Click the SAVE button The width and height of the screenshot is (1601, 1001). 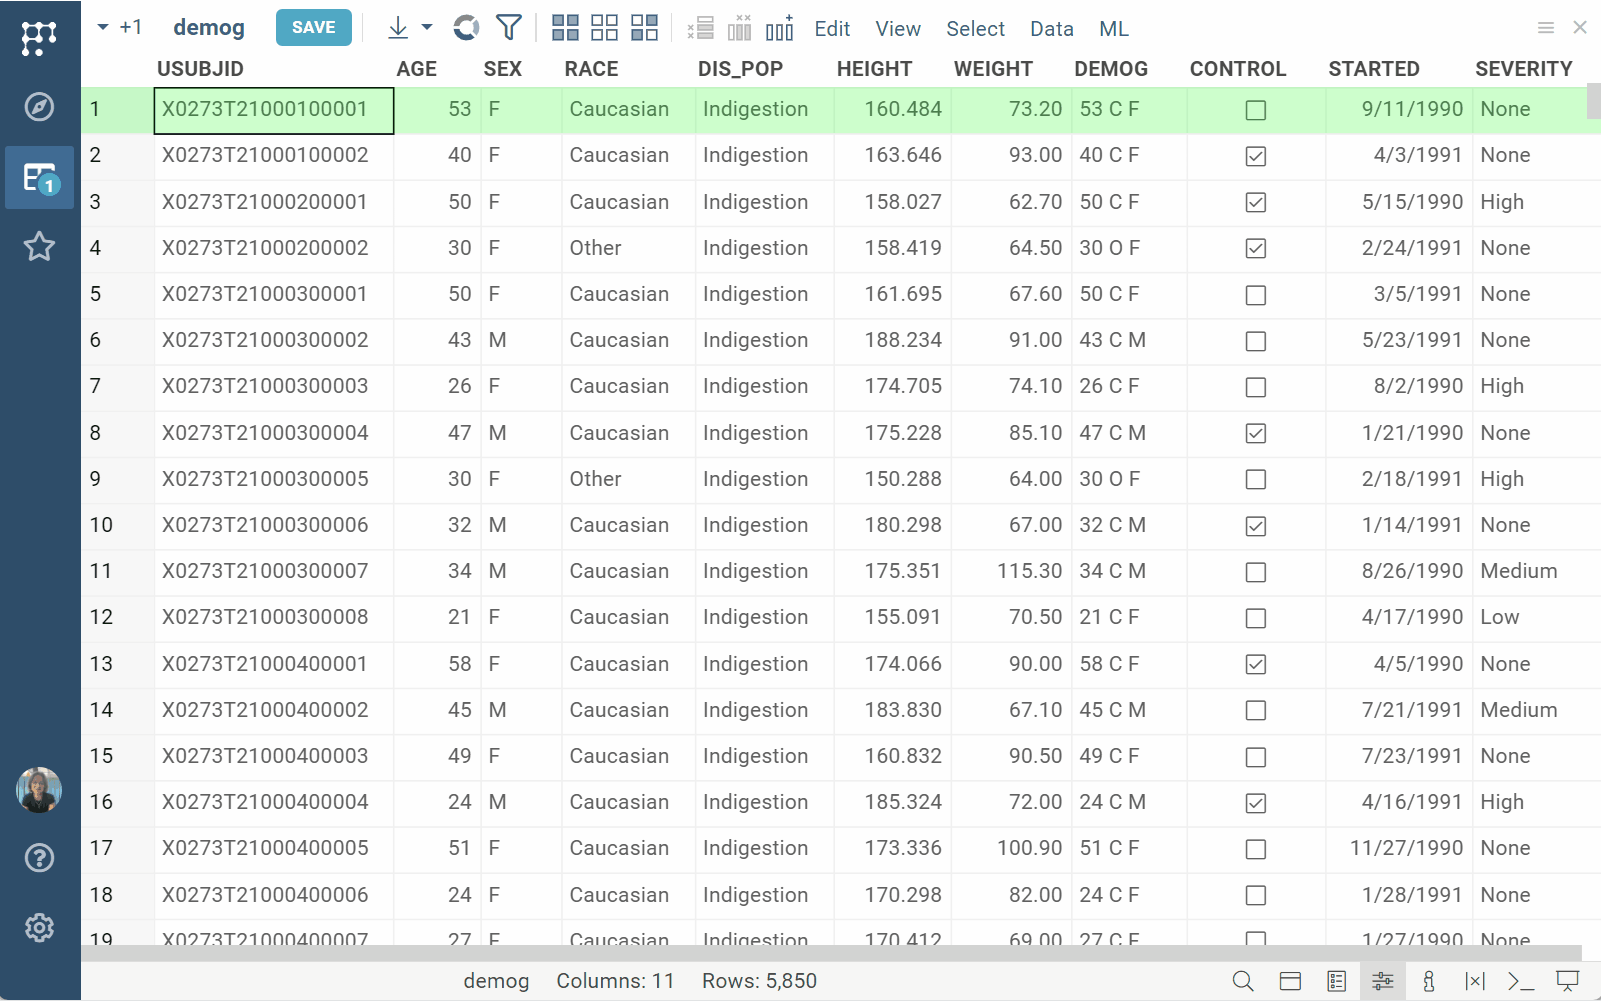point(313,28)
